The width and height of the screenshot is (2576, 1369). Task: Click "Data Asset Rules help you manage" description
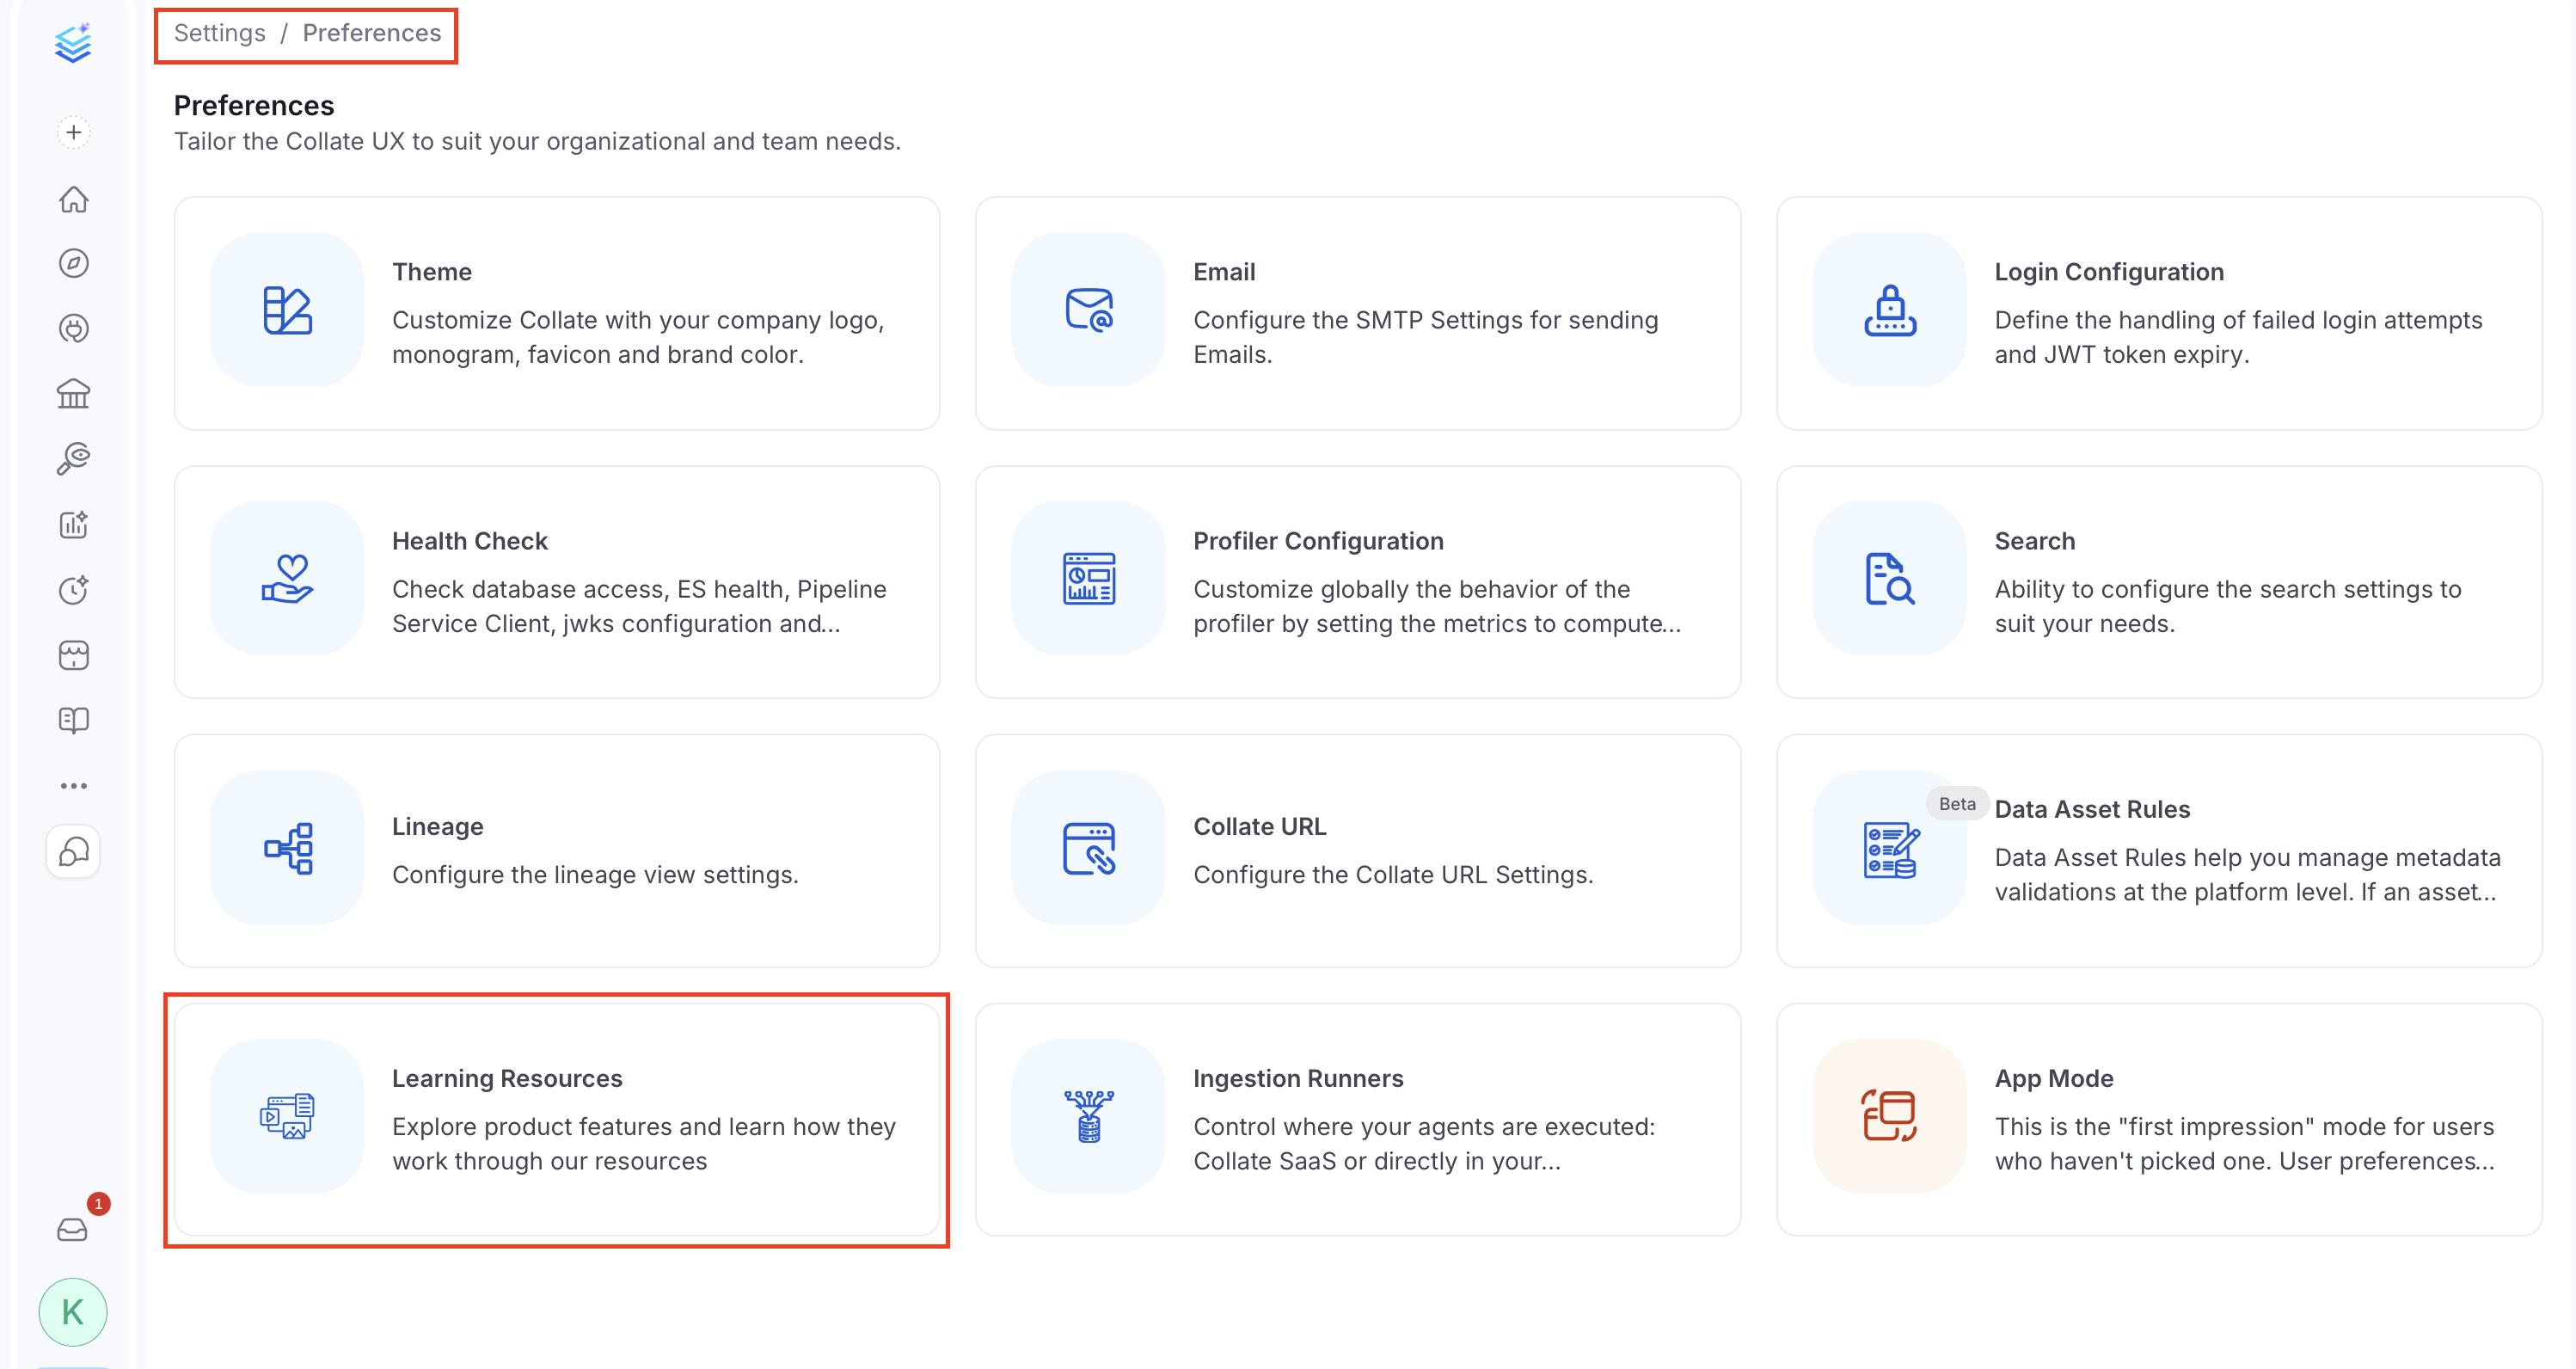tap(2247, 875)
